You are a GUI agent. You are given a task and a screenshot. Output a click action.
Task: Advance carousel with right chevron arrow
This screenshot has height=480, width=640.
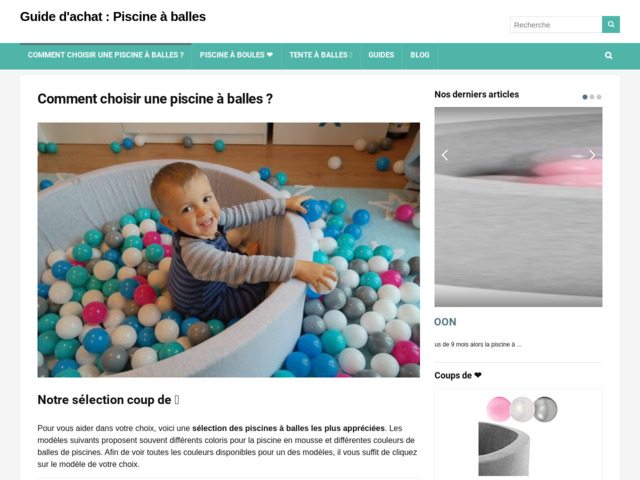pos(592,155)
